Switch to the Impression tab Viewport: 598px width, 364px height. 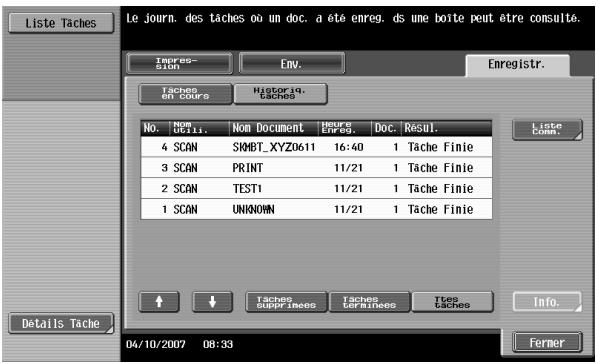click(x=179, y=63)
